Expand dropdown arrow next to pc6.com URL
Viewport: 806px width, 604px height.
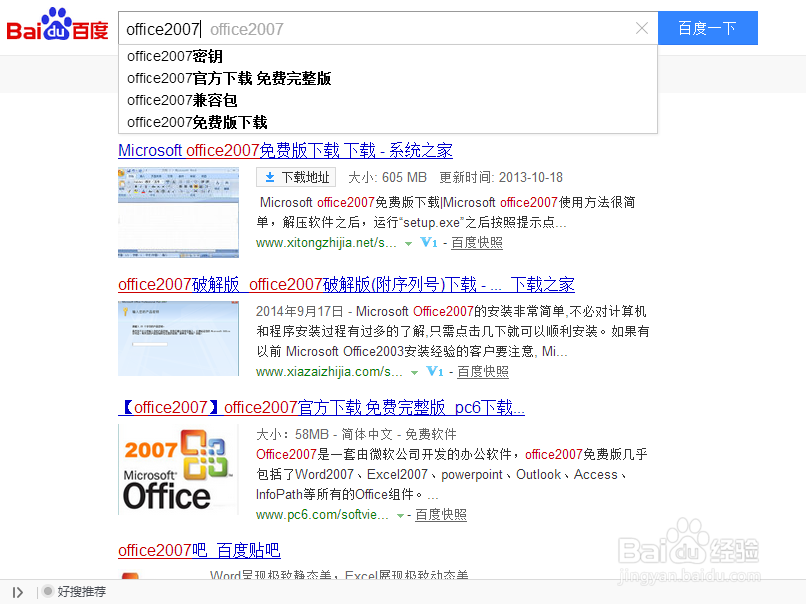click(x=400, y=516)
